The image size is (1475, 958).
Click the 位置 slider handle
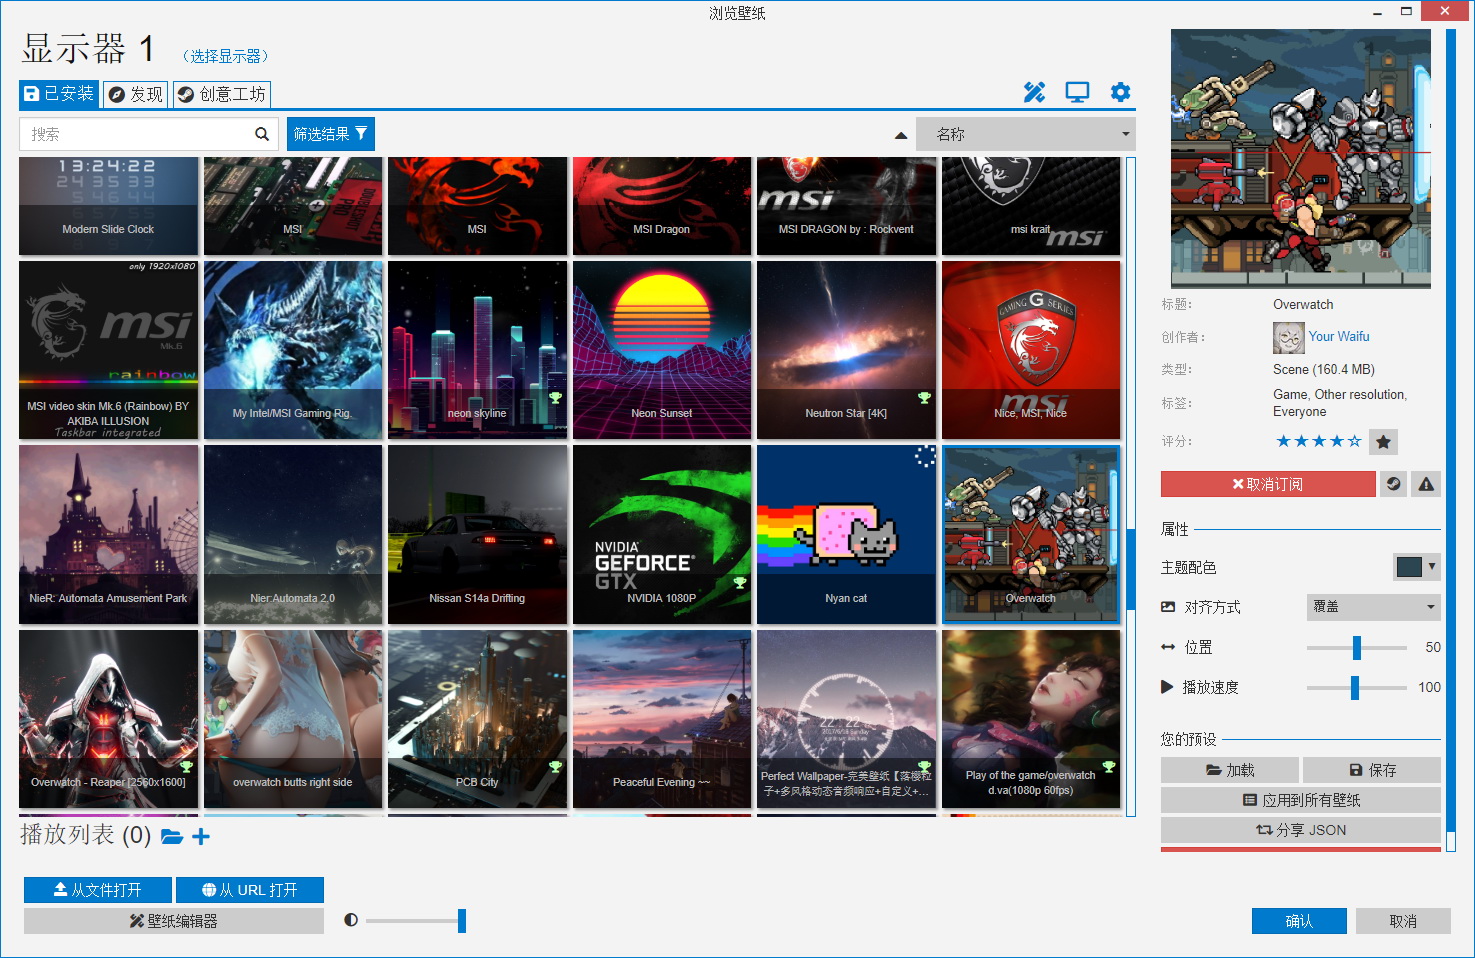[1357, 647]
